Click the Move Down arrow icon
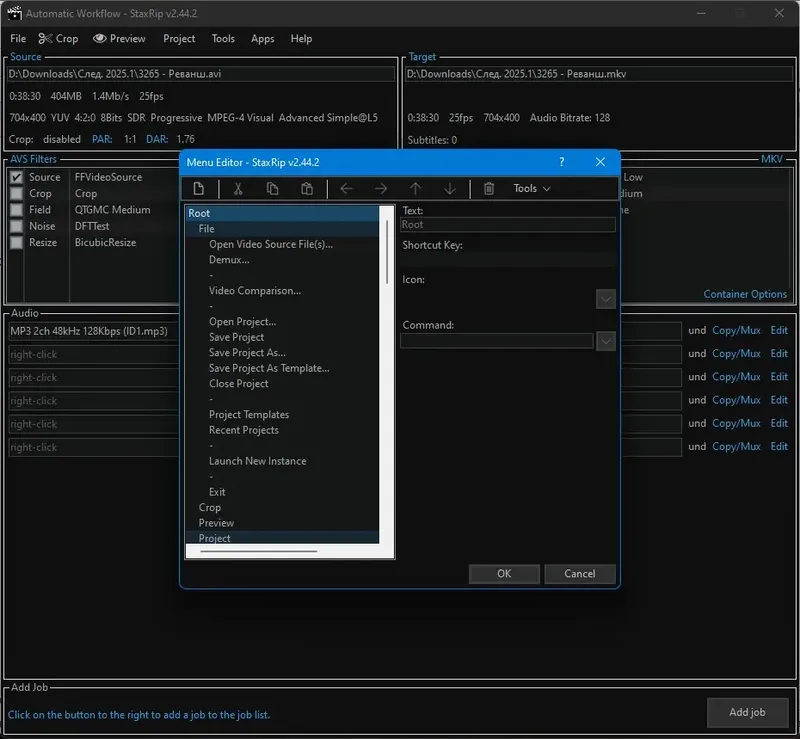This screenshot has height=739, width=800. (450, 189)
